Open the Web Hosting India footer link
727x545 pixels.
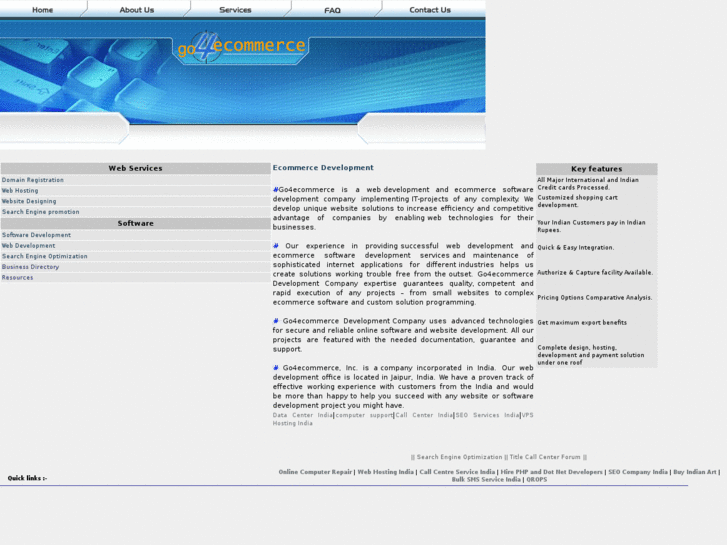(x=385, y=472)
